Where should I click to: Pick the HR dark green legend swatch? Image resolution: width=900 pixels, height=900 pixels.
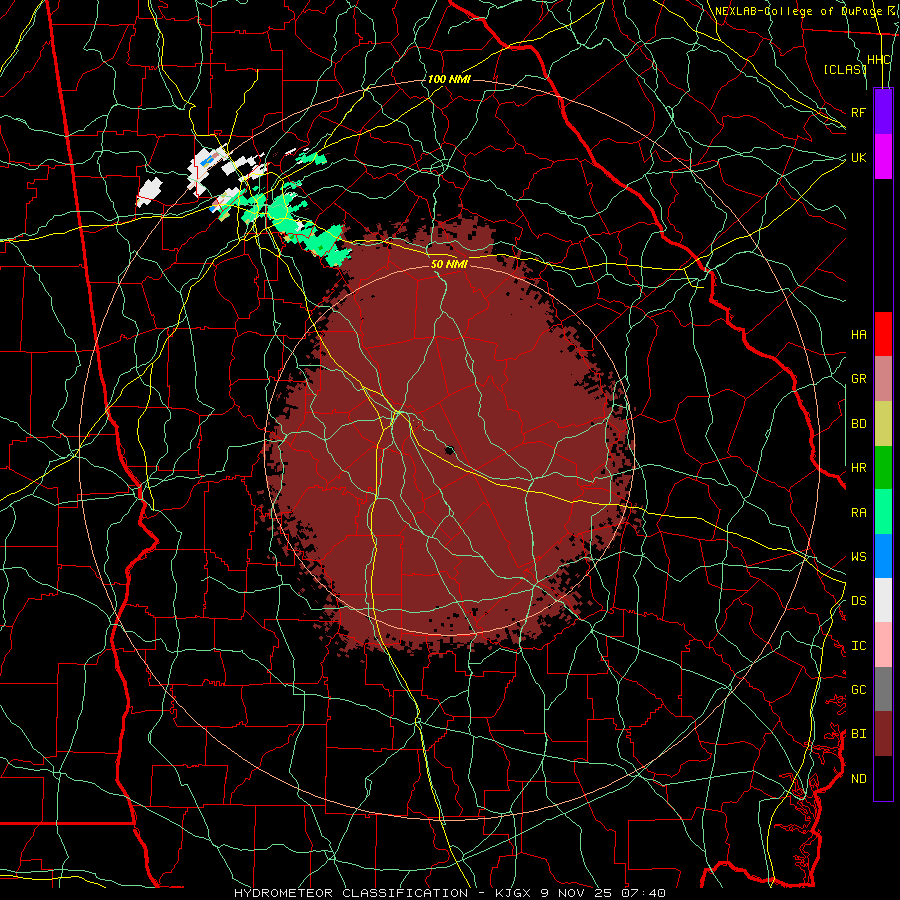(883, 468)
